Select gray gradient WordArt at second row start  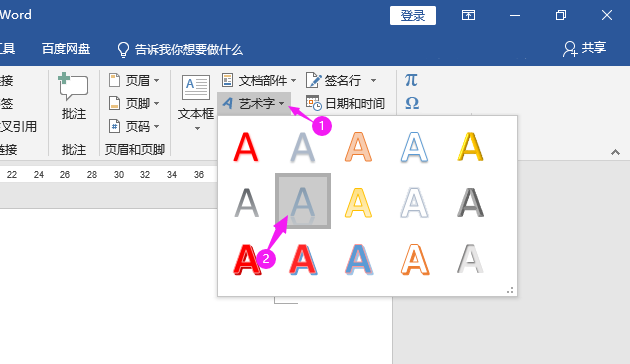pyautogui.click(x=246, y=203)
